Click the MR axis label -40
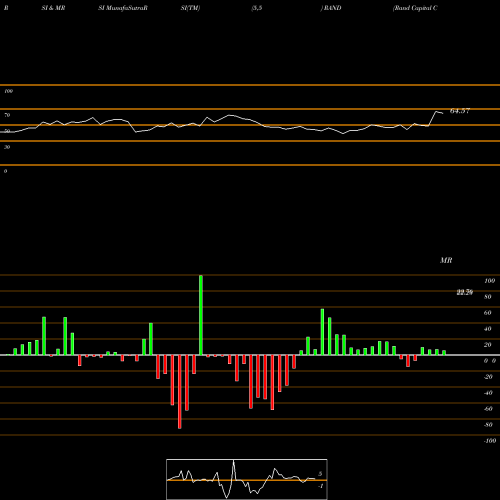The image size is (500, 500). 488,393
